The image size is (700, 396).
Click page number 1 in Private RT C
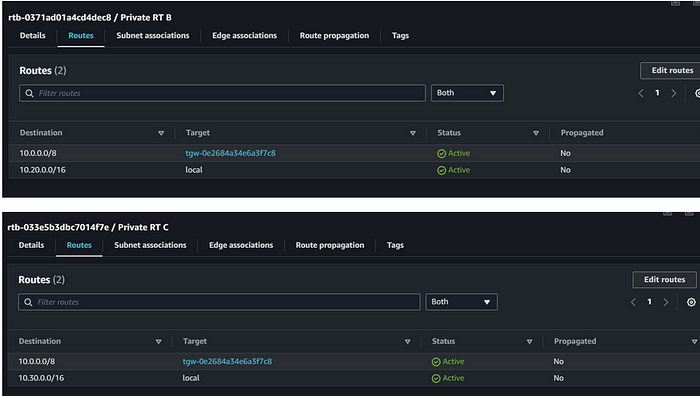(649, 302)
